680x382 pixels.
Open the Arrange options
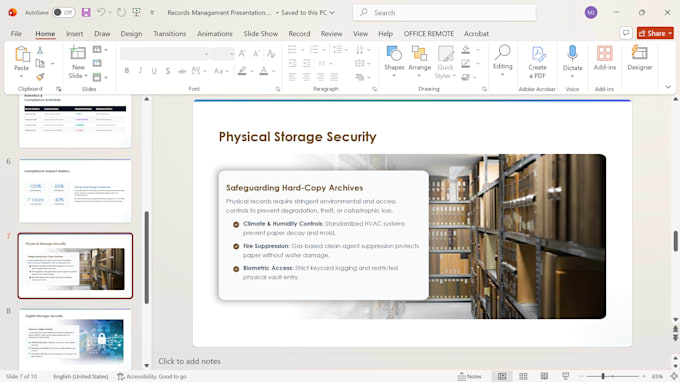pos(419,62)
